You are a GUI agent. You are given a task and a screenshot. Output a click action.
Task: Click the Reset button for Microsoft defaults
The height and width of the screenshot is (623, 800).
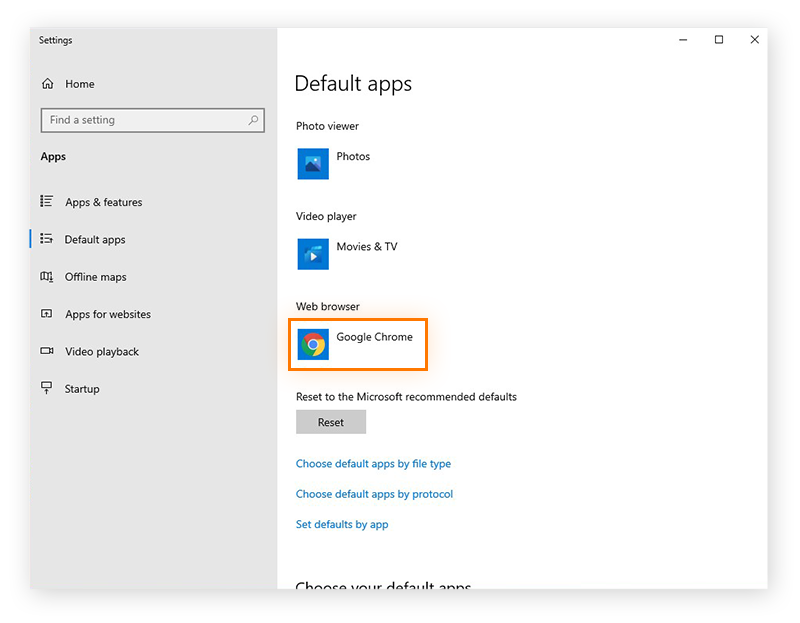(330, 421)
